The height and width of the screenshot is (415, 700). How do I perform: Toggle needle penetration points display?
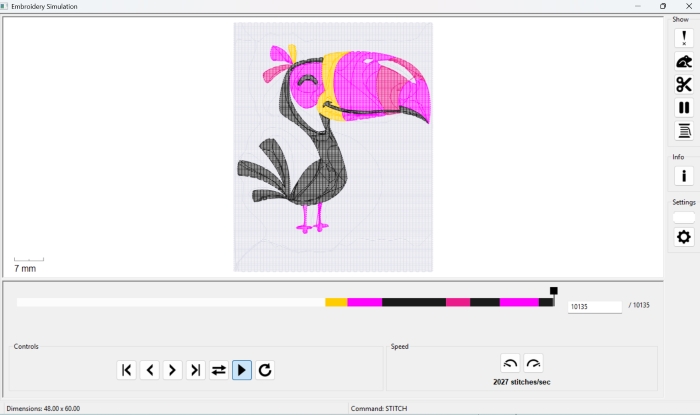684,38
